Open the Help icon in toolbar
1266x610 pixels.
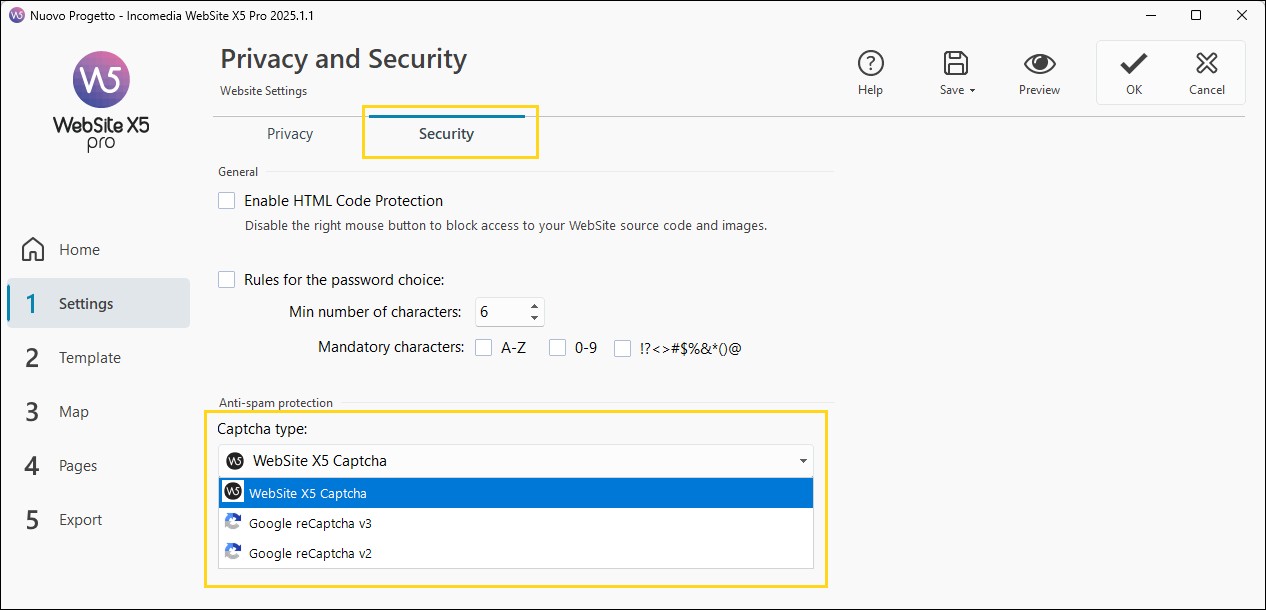(x=870, y=64)
